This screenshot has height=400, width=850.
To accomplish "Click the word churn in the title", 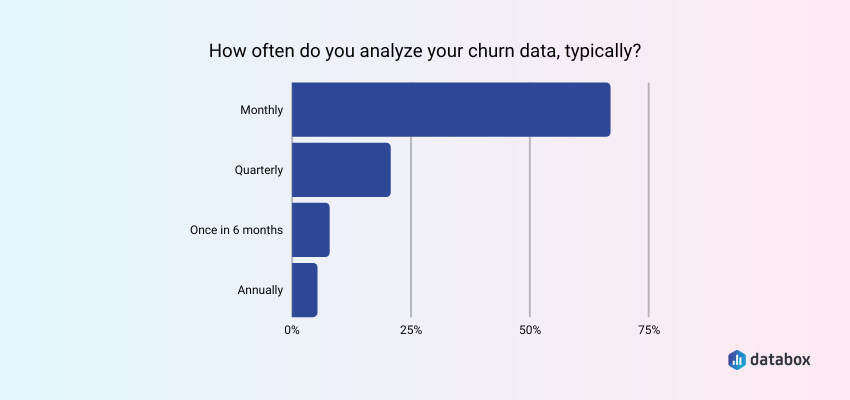I will click(473, 50).
